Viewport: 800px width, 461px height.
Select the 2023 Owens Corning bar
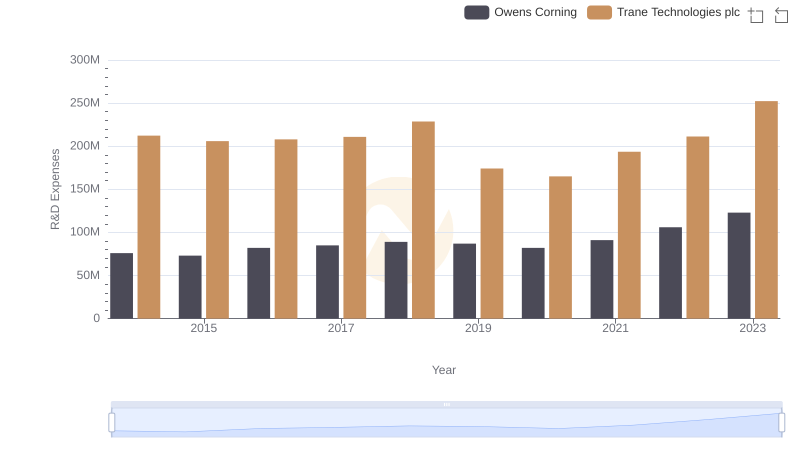click(739, 265)
